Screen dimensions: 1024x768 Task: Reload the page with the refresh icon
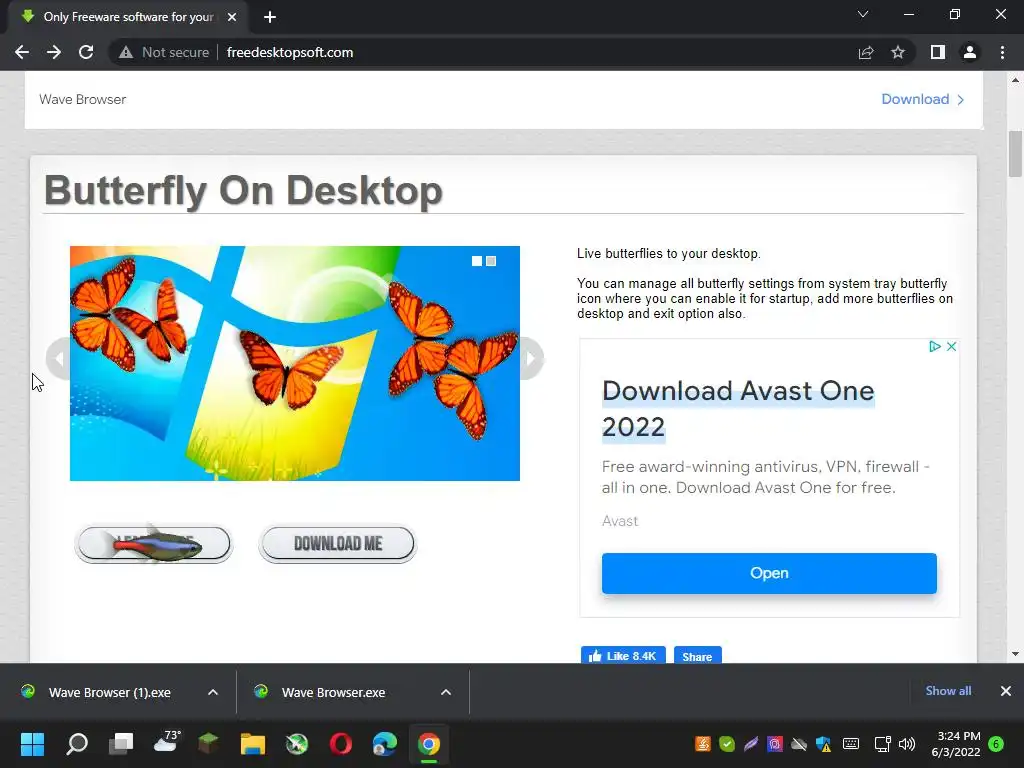tap(86, 52)
